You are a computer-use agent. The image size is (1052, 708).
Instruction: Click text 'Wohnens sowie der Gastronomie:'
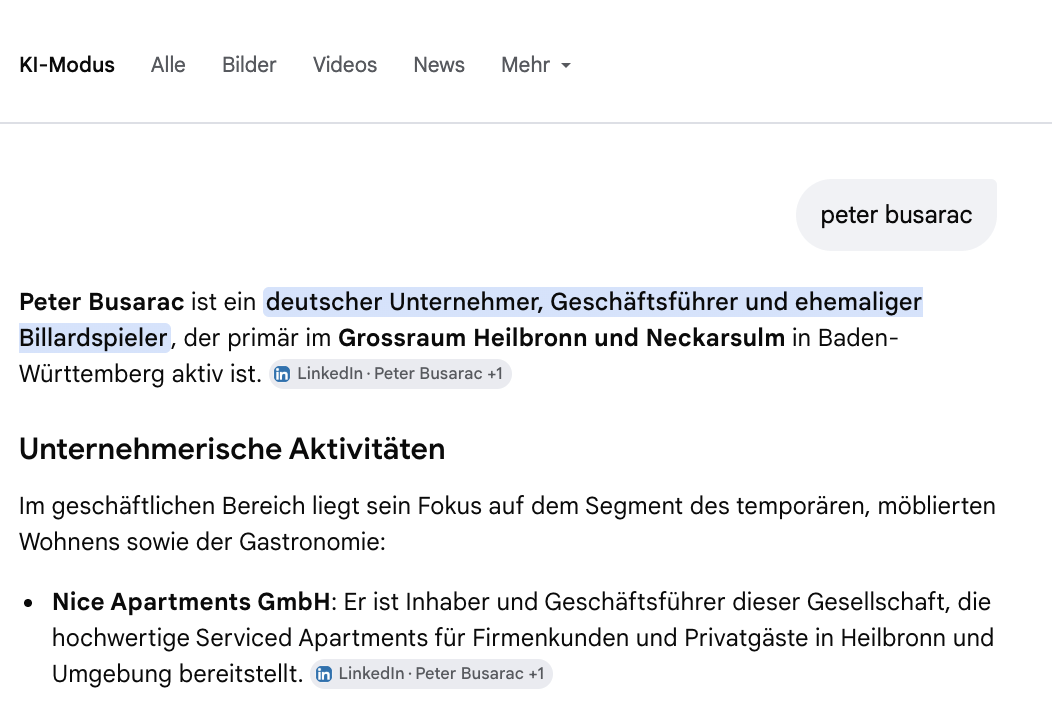[x=203, y=542]
